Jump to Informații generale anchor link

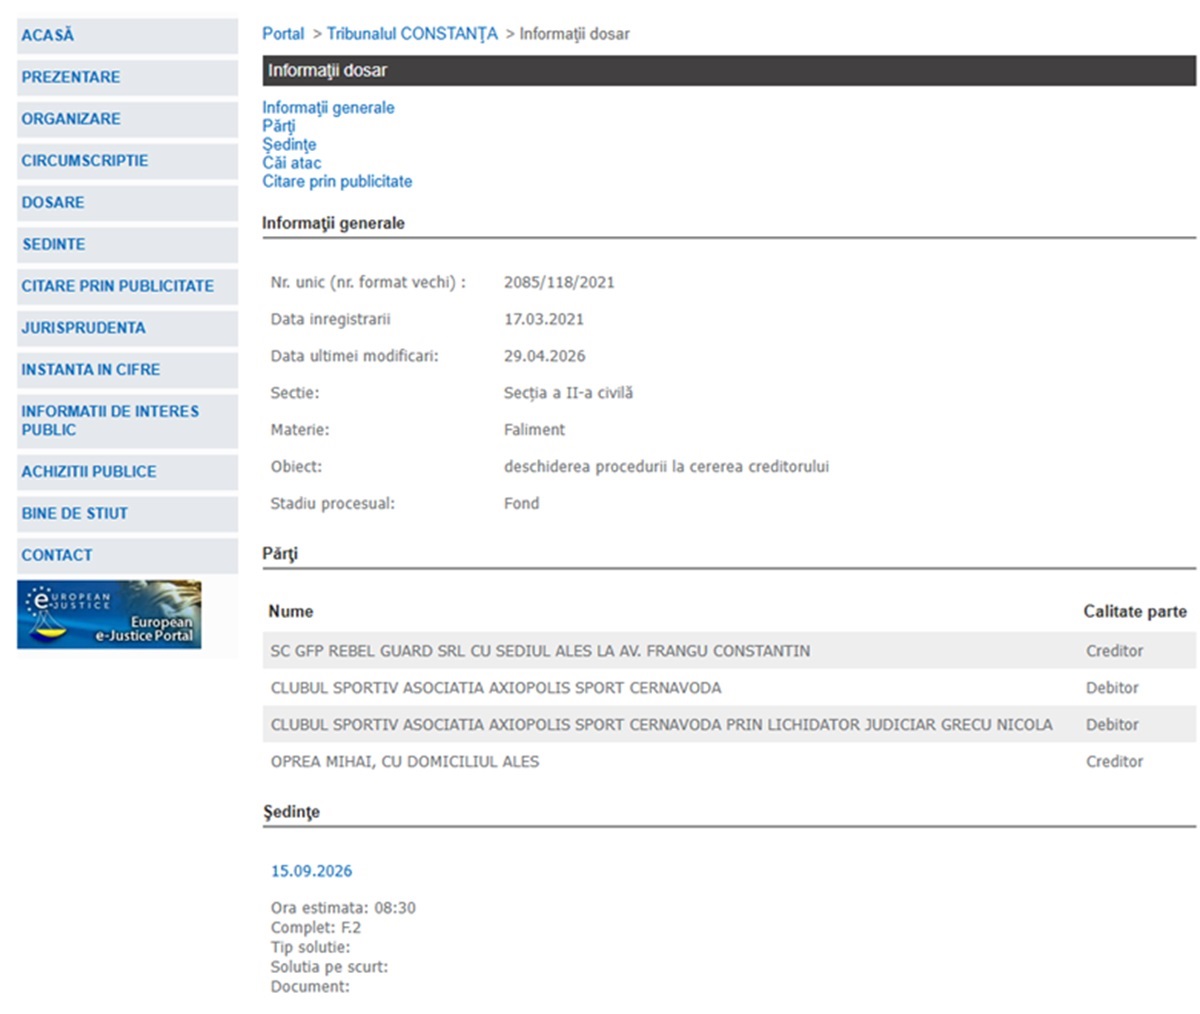tap(328, 107)
